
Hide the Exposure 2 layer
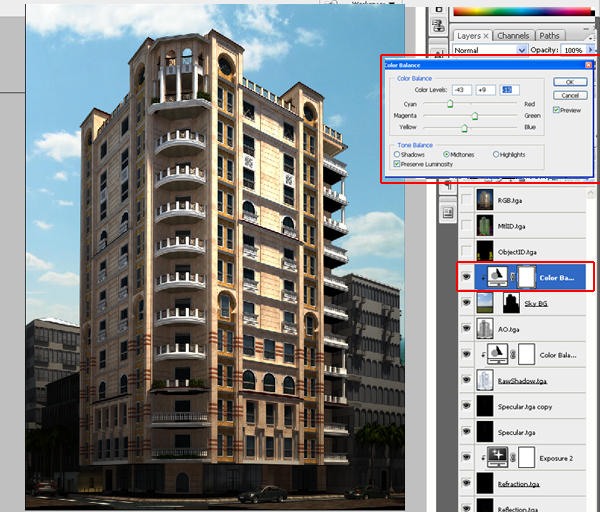click(x=466, y=457)
